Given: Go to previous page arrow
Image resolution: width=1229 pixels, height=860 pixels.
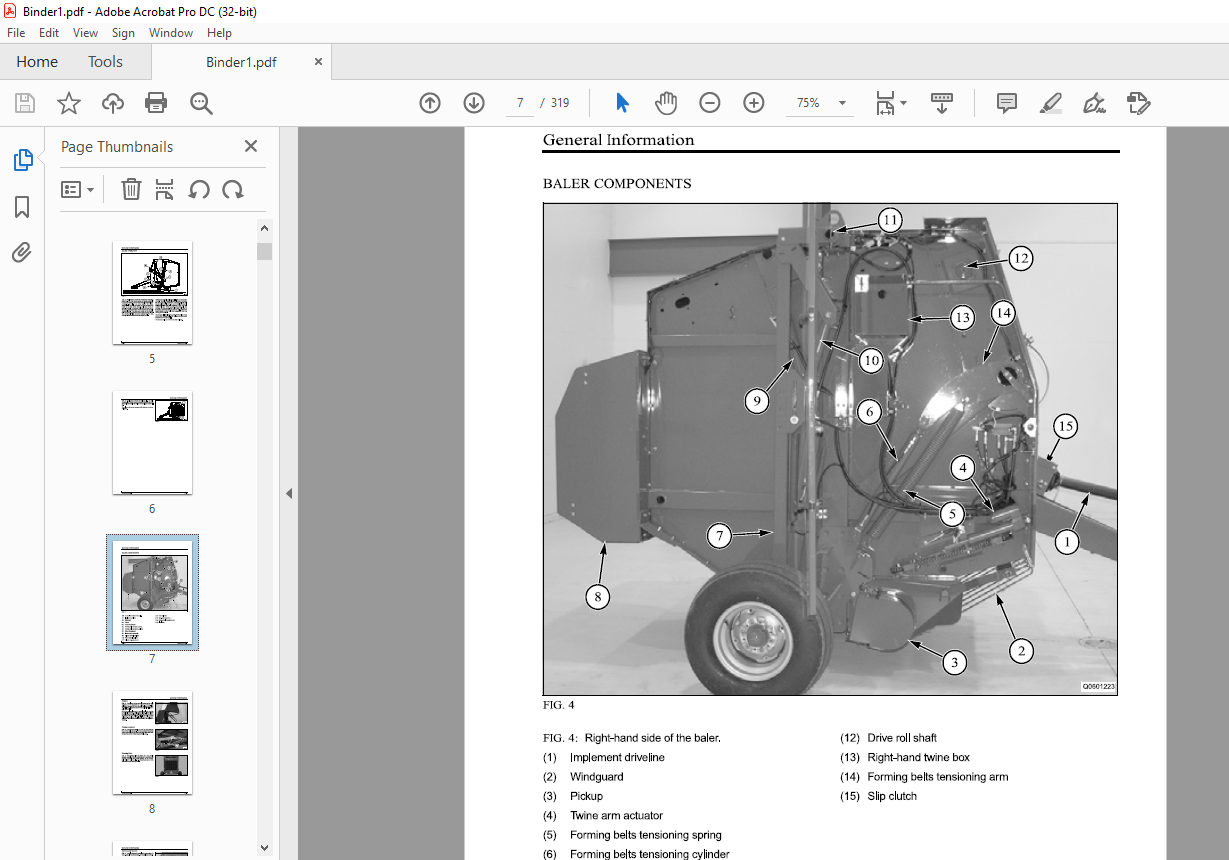Looking at the screenshot, I should pos(430,103).
